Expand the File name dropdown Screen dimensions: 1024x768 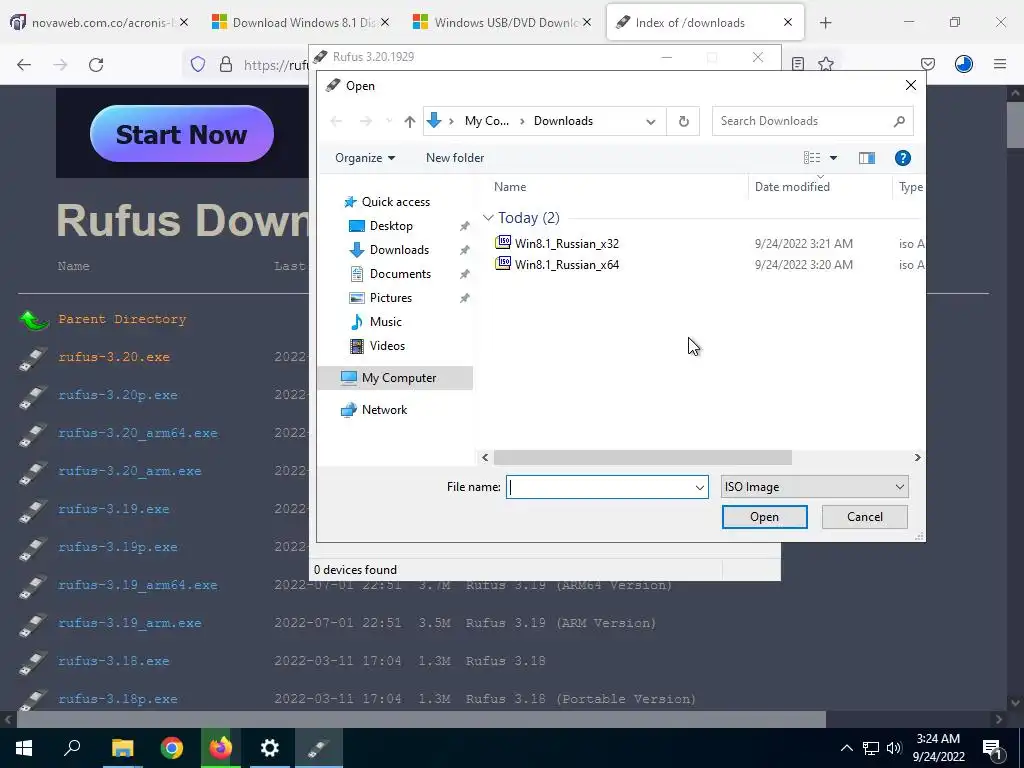click(x=699, y=487)
